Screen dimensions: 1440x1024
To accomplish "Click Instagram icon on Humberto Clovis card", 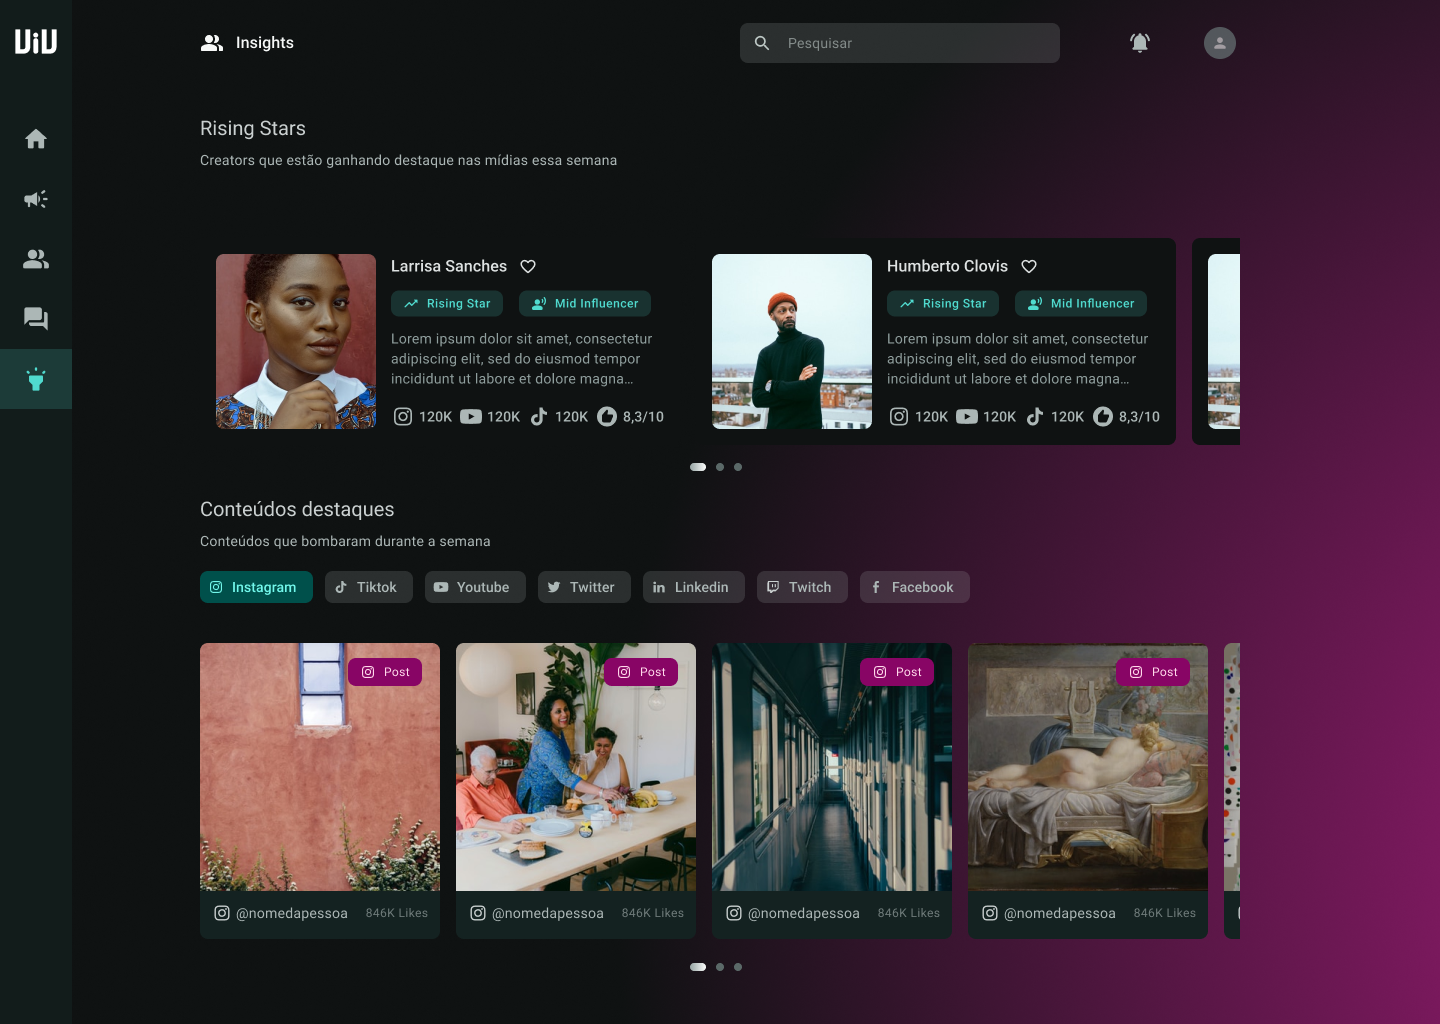I will click(x=899, y=416).
